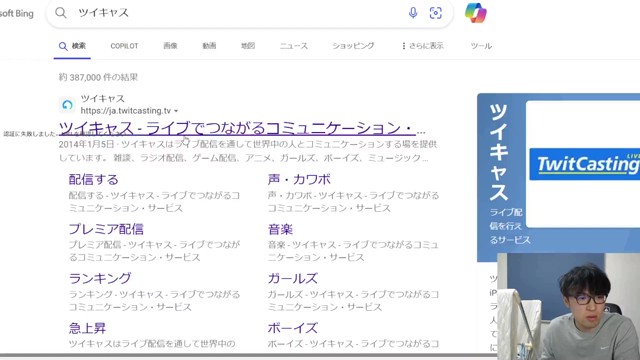Expand the dropdown arrow next to ja.twitcasting.tv URL
The width and height of the screenshot is (640, 360).
176,111
